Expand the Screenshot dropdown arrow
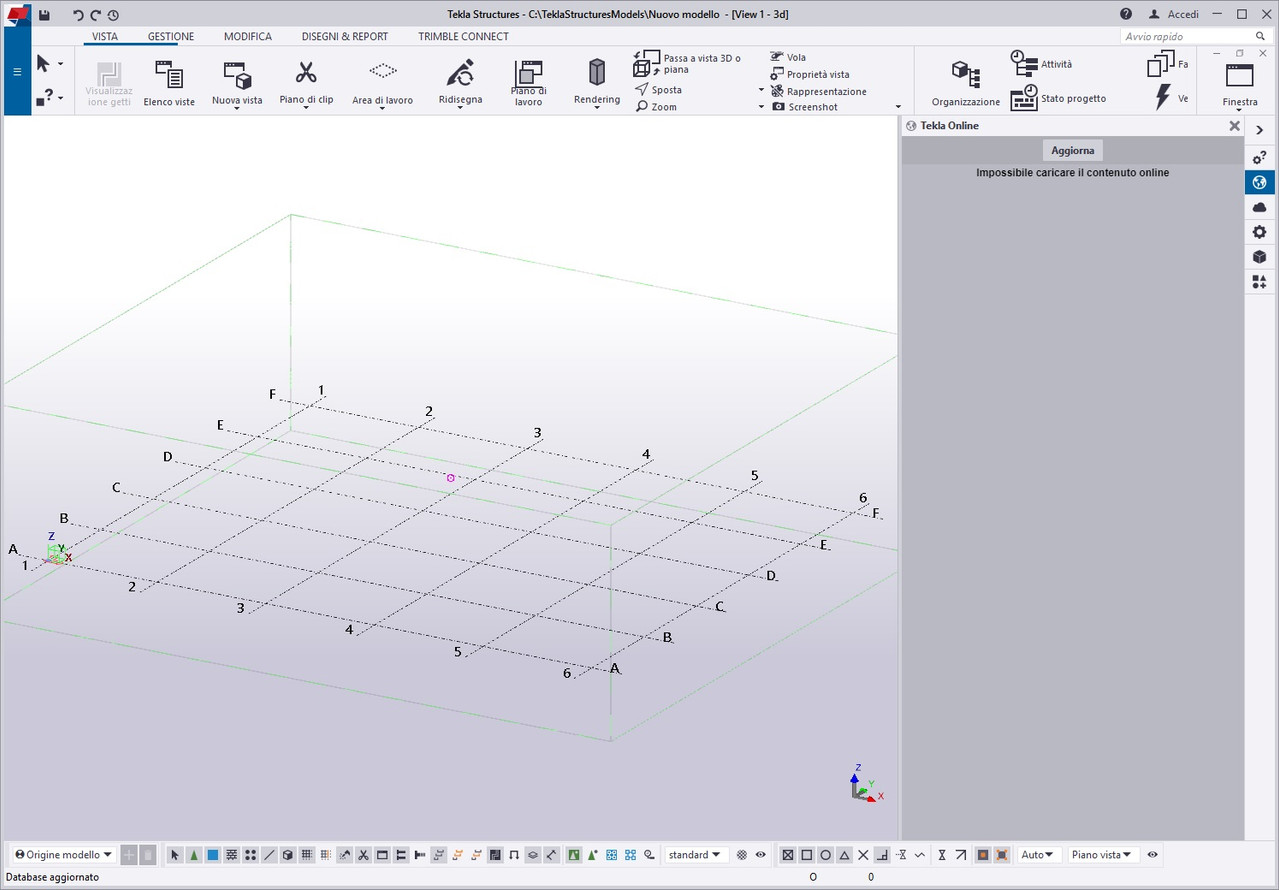The image size is (1279, 890). [x=898, y=107]
